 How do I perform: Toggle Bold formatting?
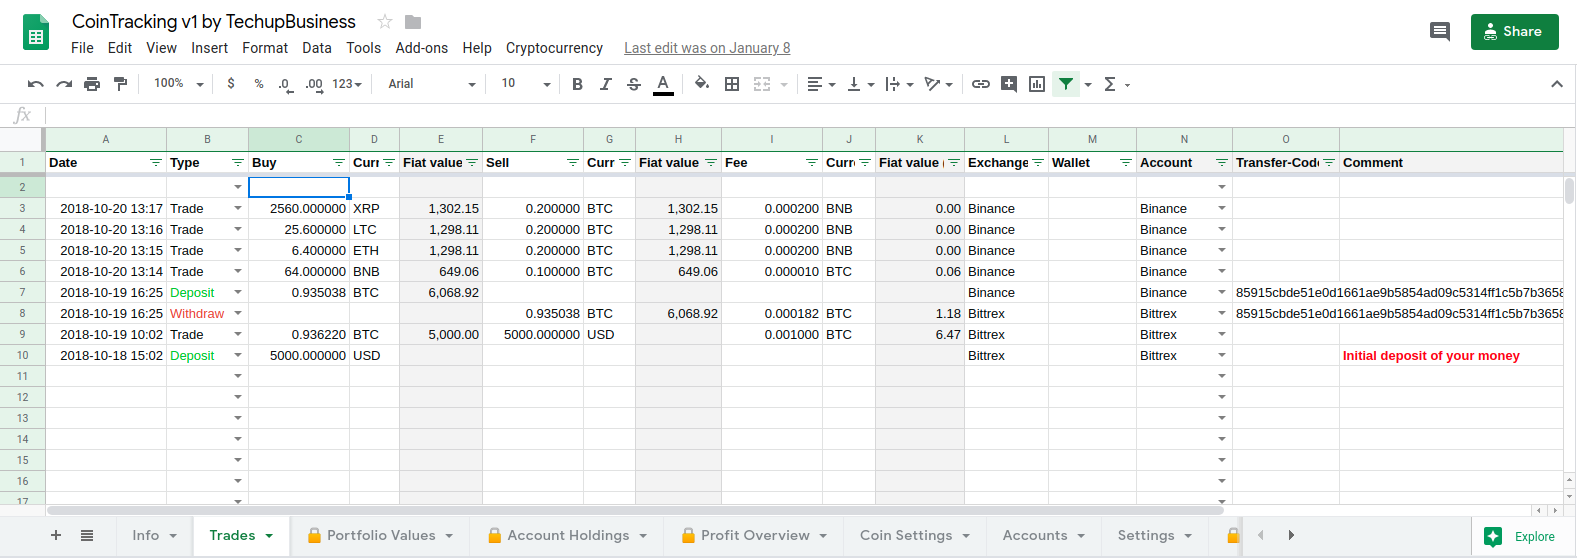(577, 84)
